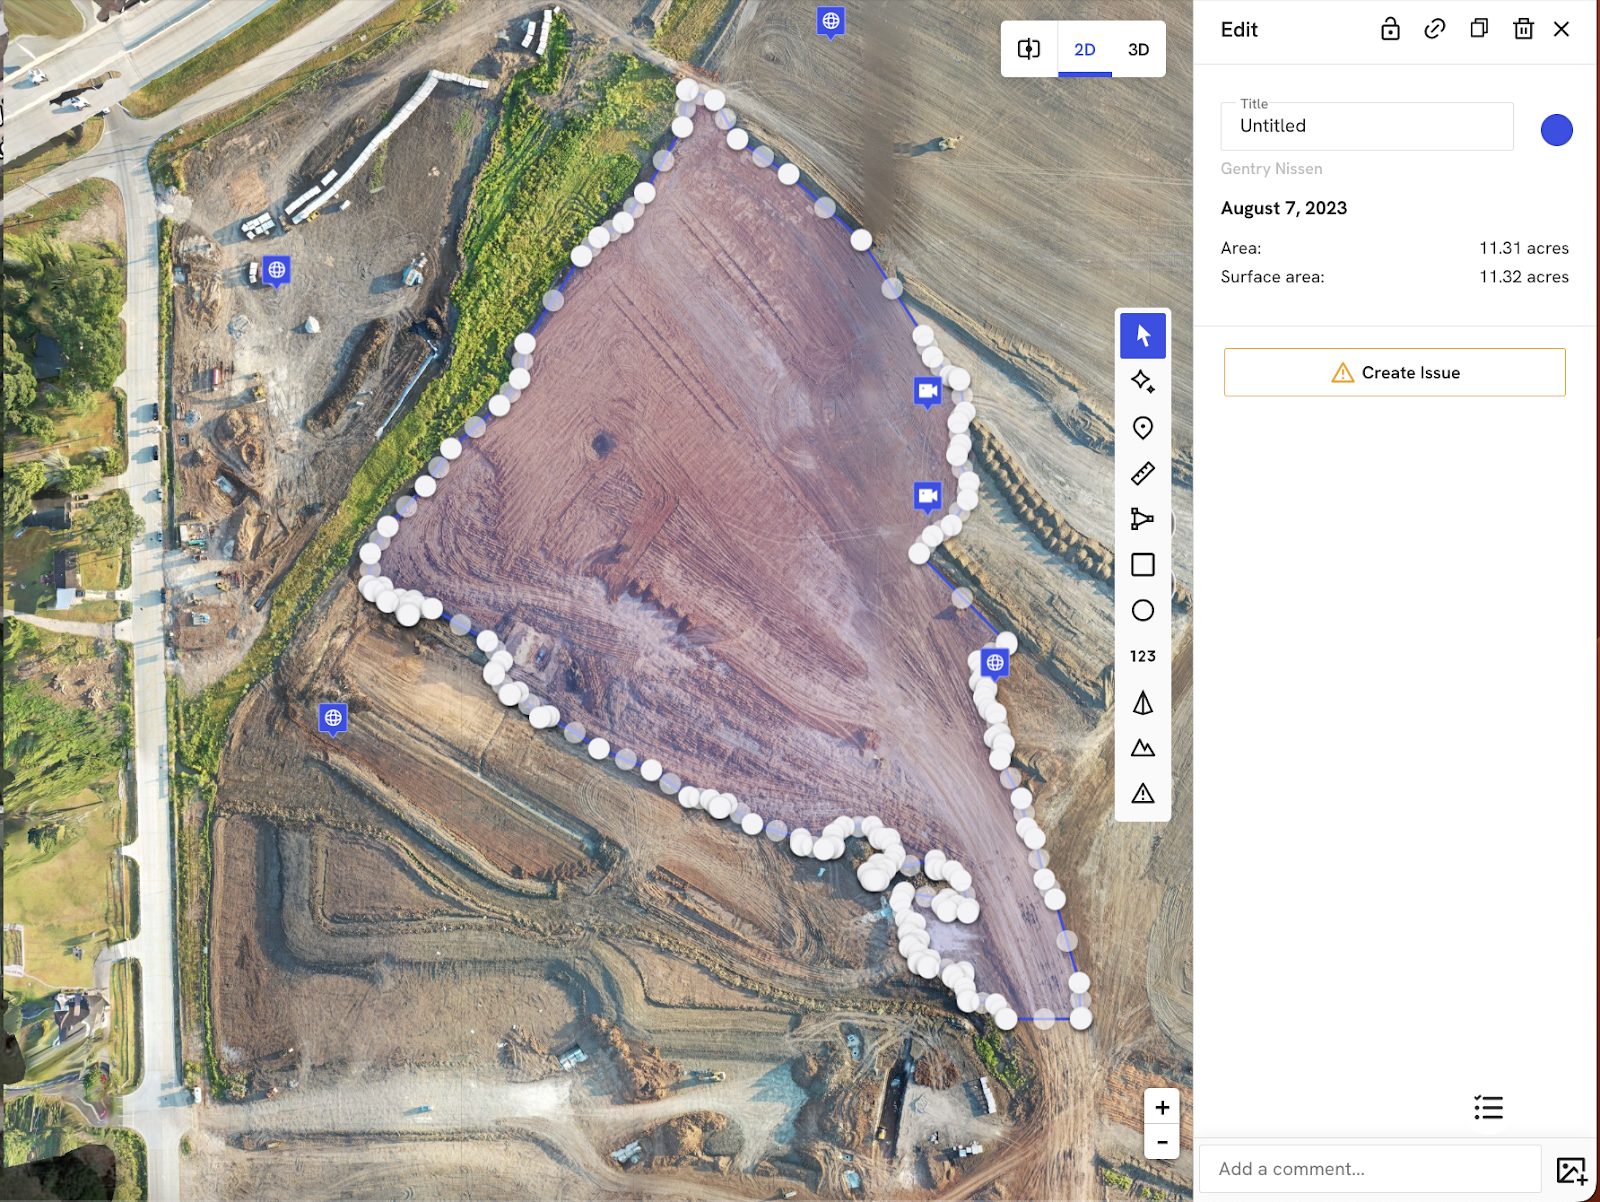The height and width of the screenshot is (1202, 1600).
Task: Select the polygon area tool
Action: click(1142, 519)
